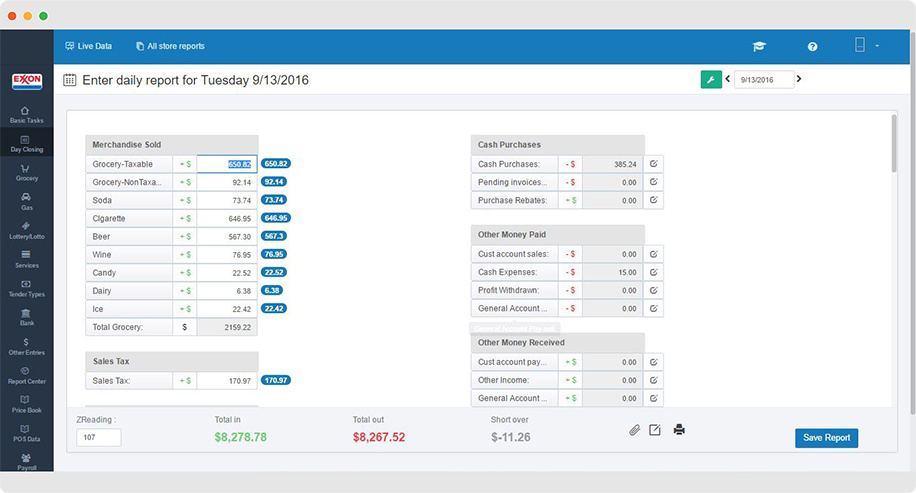This screenshot has height=493, width=916.
Task: Switch to the Live Data tab
Action: point(88,46)
